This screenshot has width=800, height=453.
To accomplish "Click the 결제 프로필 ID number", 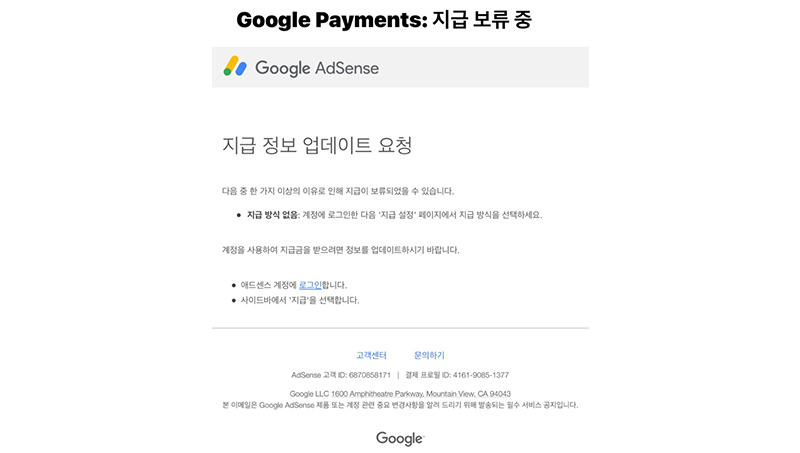I will pos(481,375).
